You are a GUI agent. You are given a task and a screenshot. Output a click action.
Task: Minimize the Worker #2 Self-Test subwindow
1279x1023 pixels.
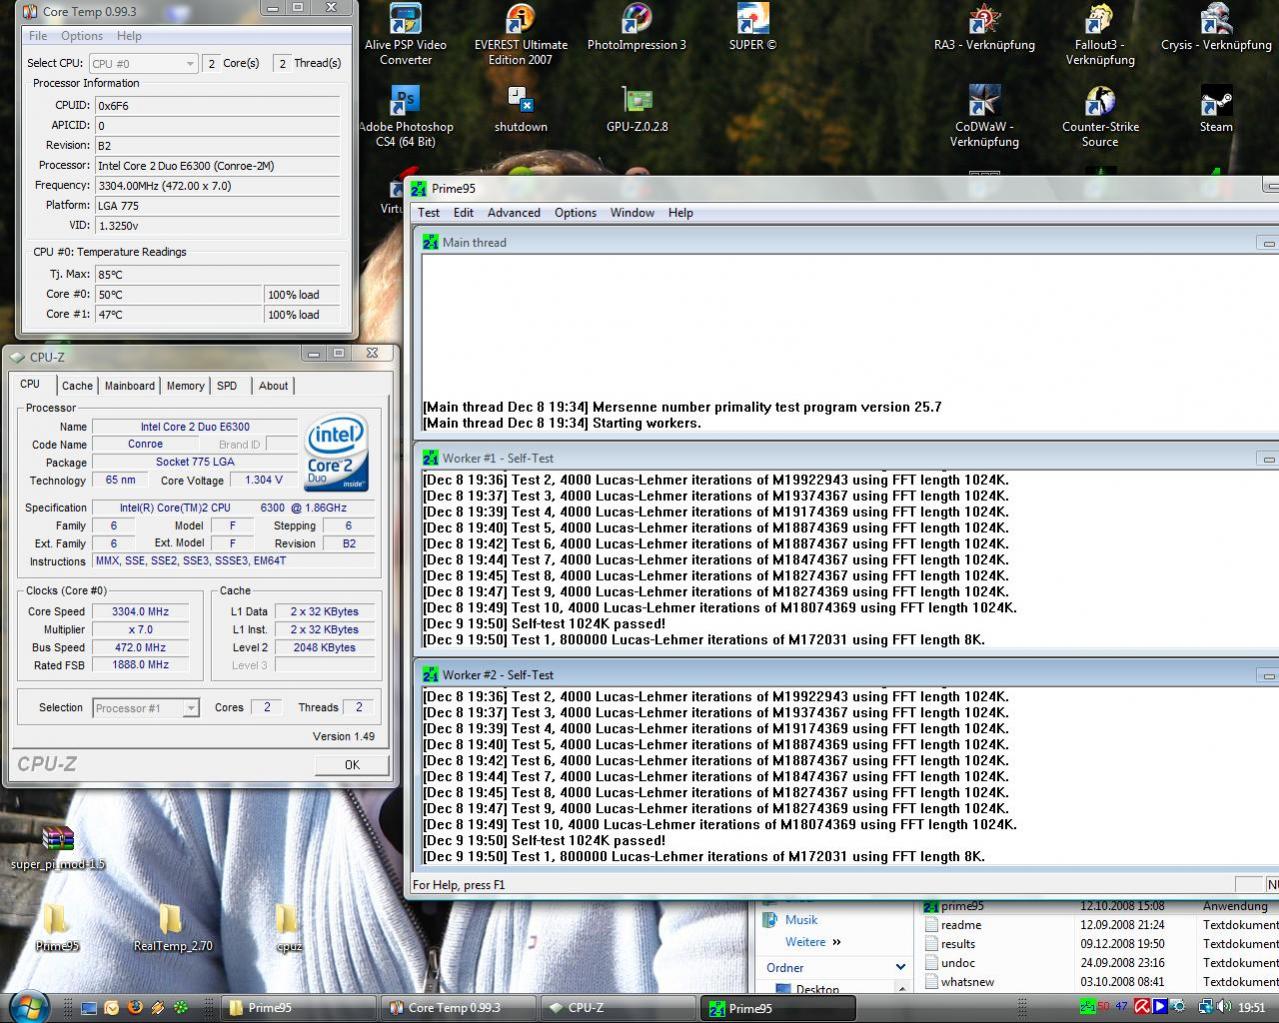1268,675
